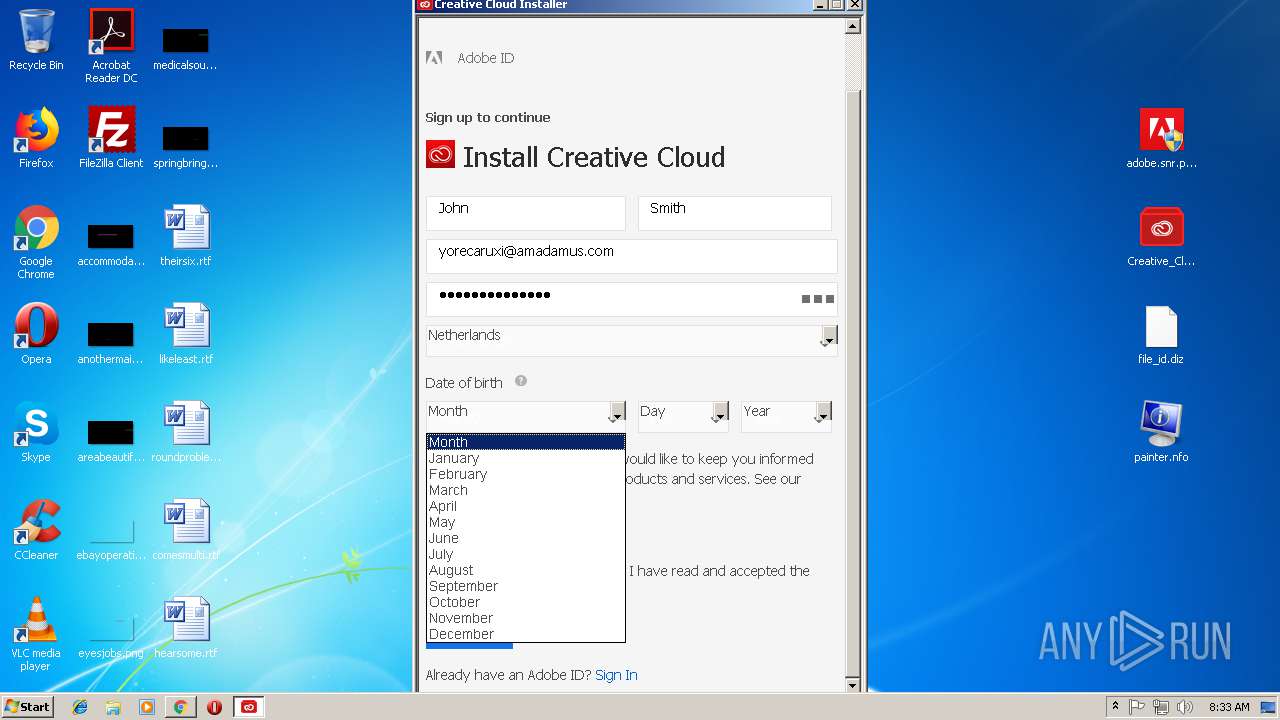Select hearsome.rtf document icon
Screen dimensions: 1280x720
[186, 628]
